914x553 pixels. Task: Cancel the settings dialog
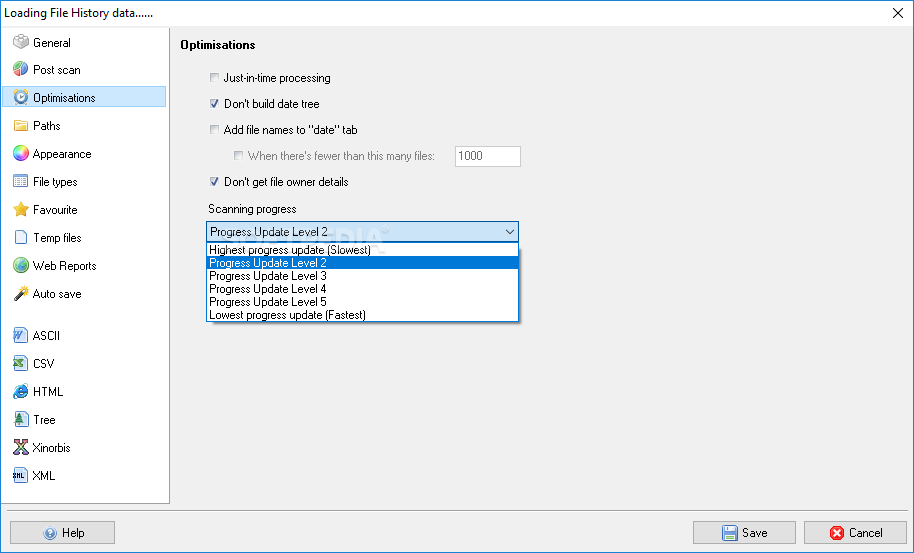[855, 533]
